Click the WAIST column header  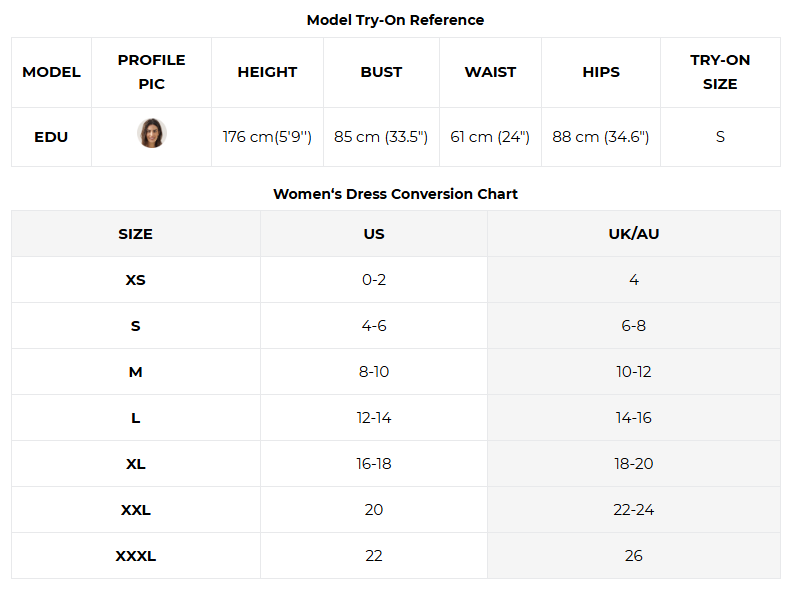[491, 72]
